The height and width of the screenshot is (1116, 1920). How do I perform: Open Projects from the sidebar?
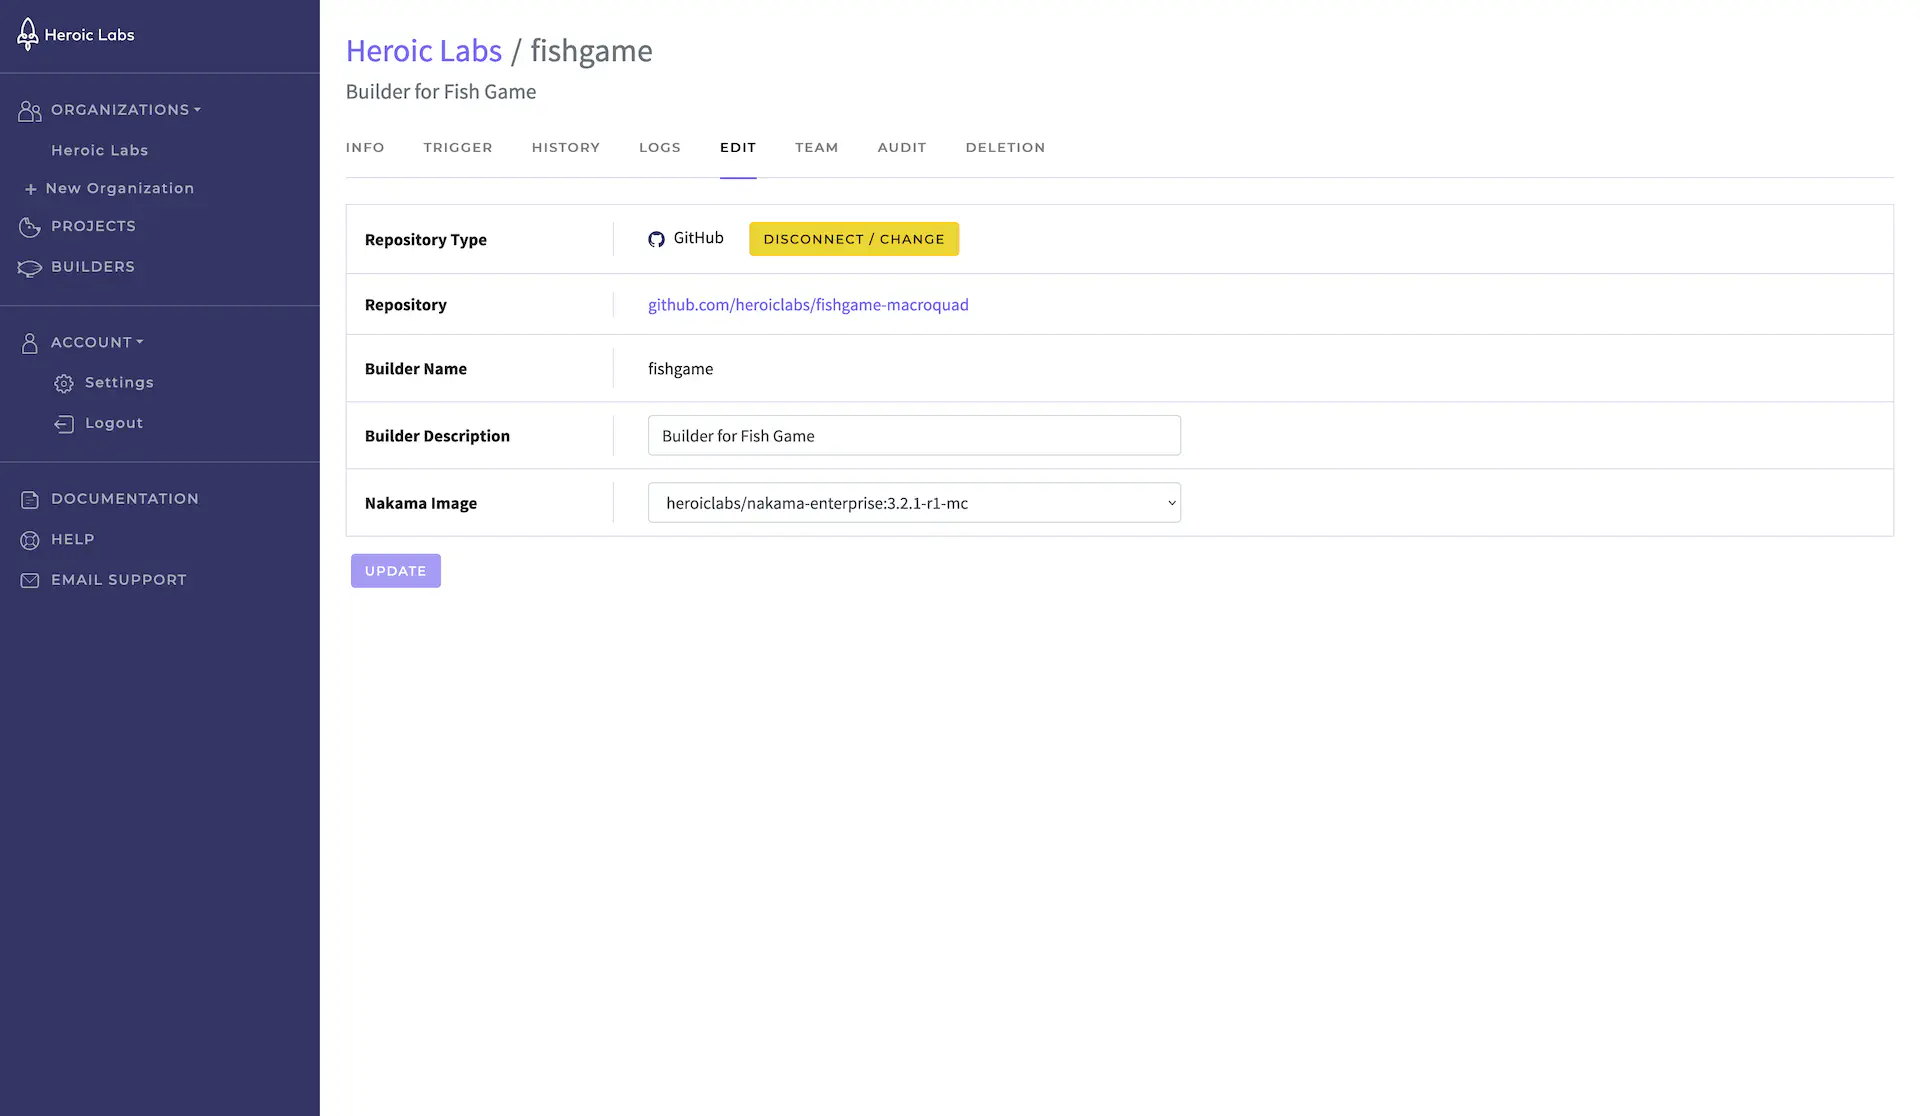tap(93, 226)
